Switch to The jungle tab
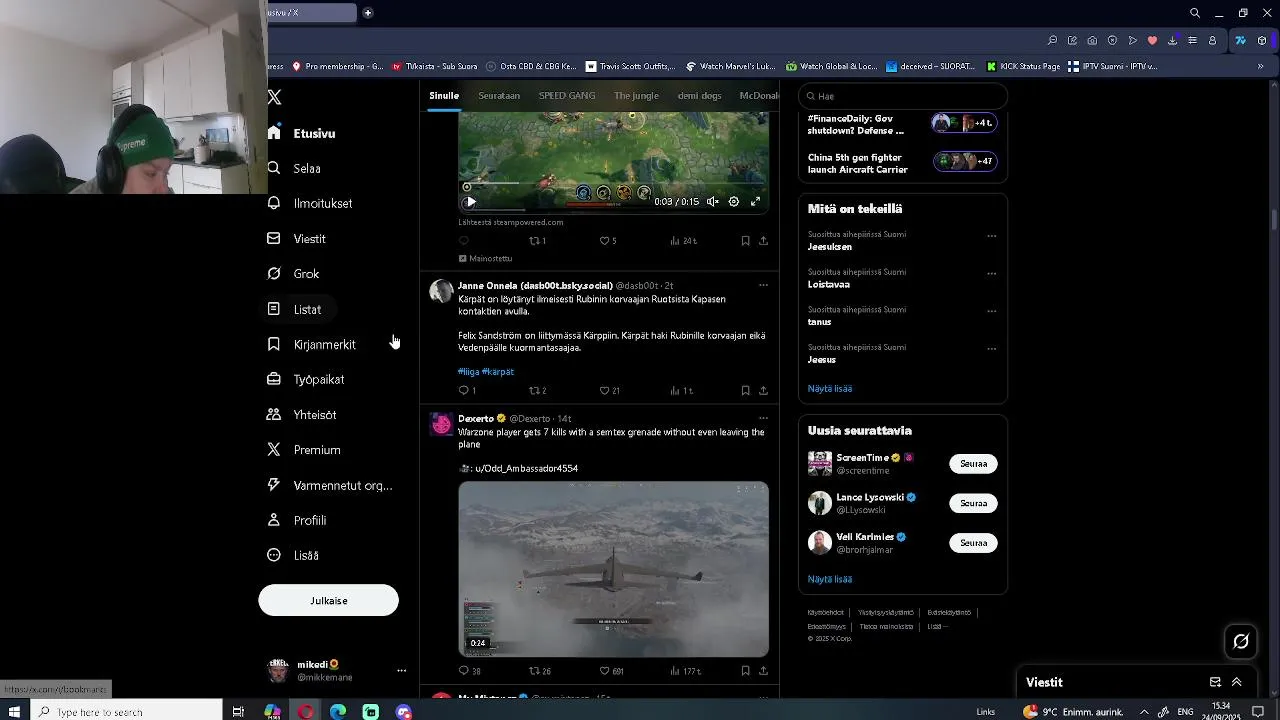1280x720 pixels. [x=636, y=96]
